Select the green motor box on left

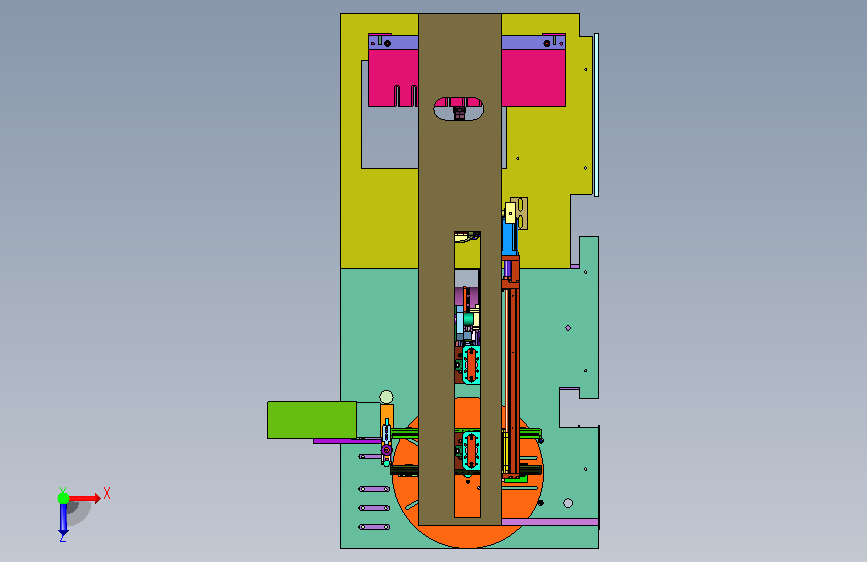[312, 420]
